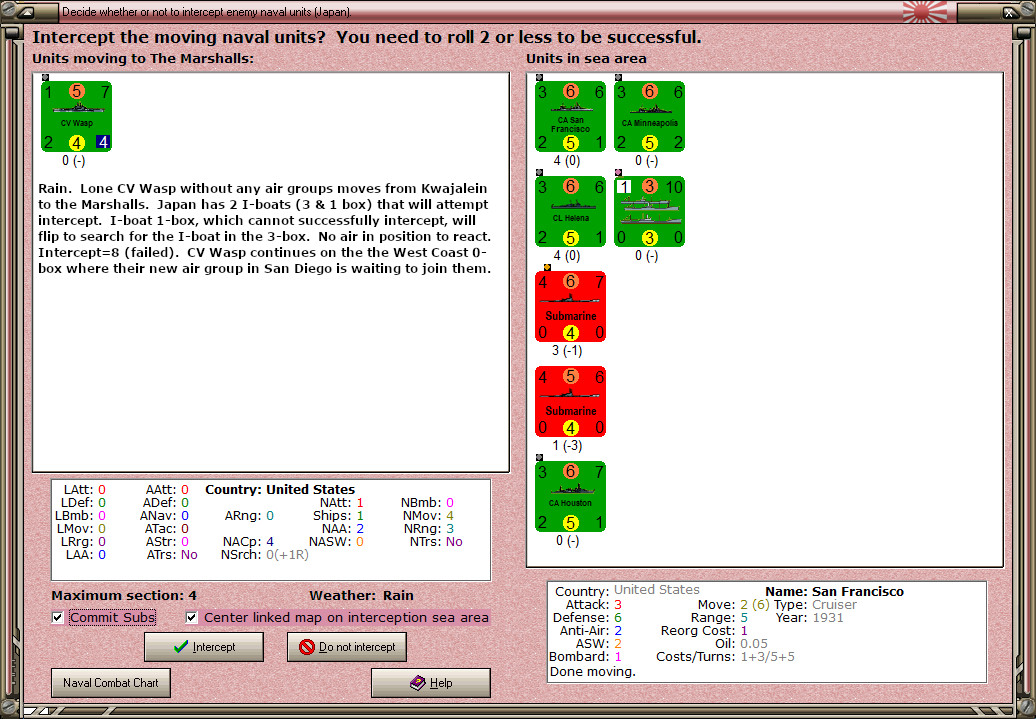1036x719 pixels.
Task: Toggle the Commit Subs checkbox
Action: [x=58, y=617]
